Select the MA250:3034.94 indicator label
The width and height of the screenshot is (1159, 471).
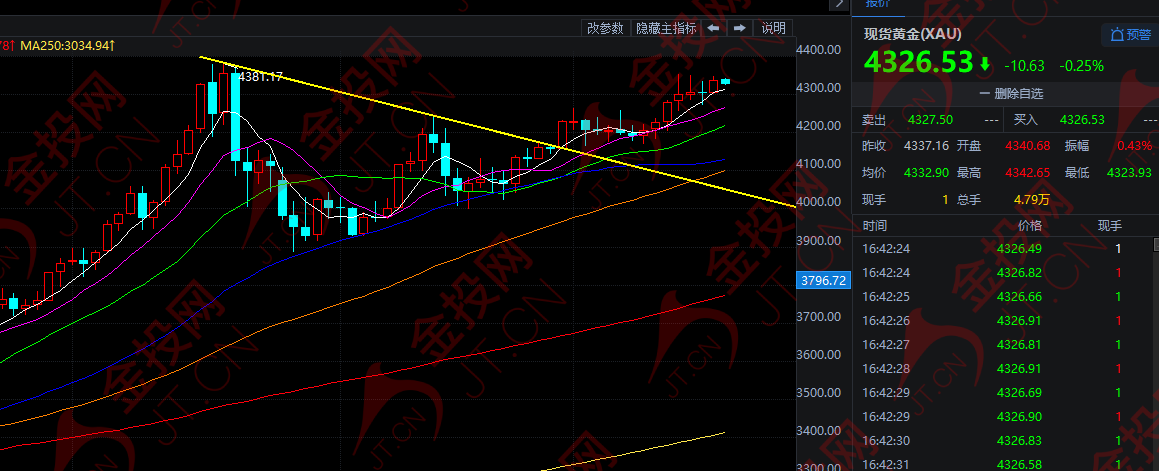67,46
